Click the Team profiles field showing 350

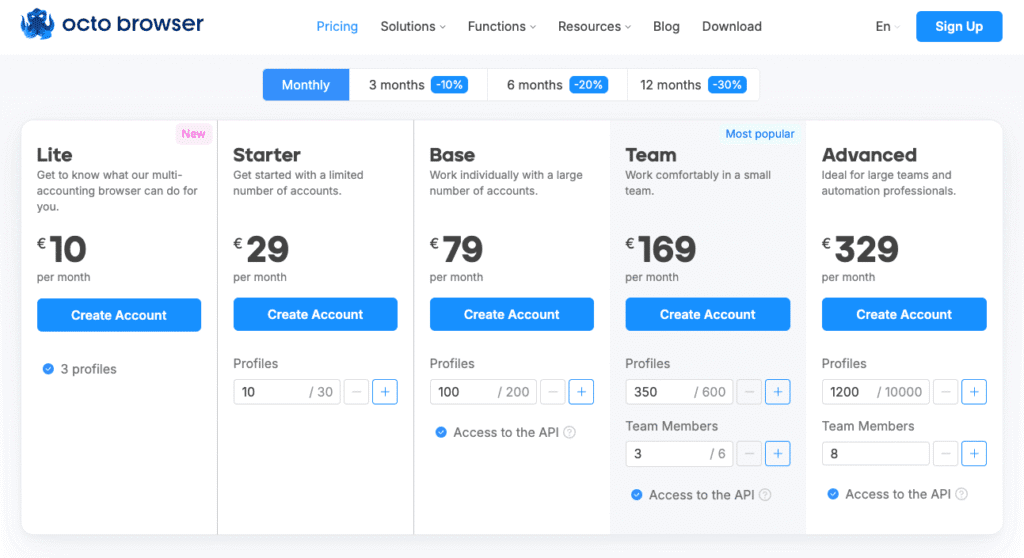(679, 392)
